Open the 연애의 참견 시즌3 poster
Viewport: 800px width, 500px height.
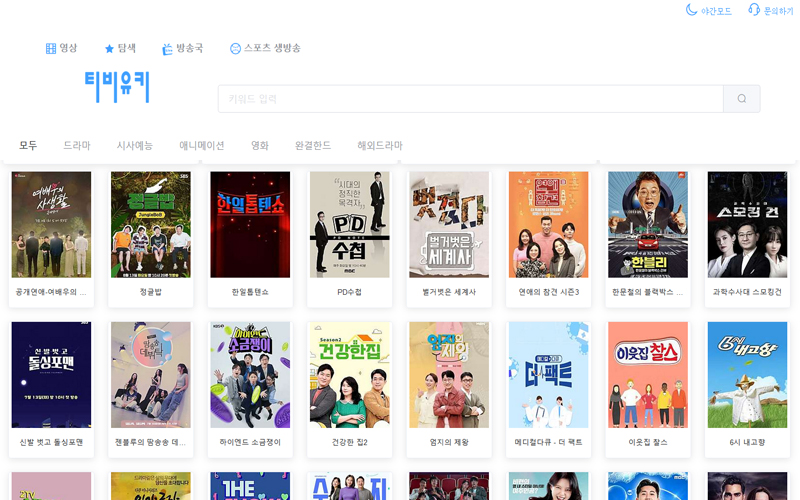[548, 224]
